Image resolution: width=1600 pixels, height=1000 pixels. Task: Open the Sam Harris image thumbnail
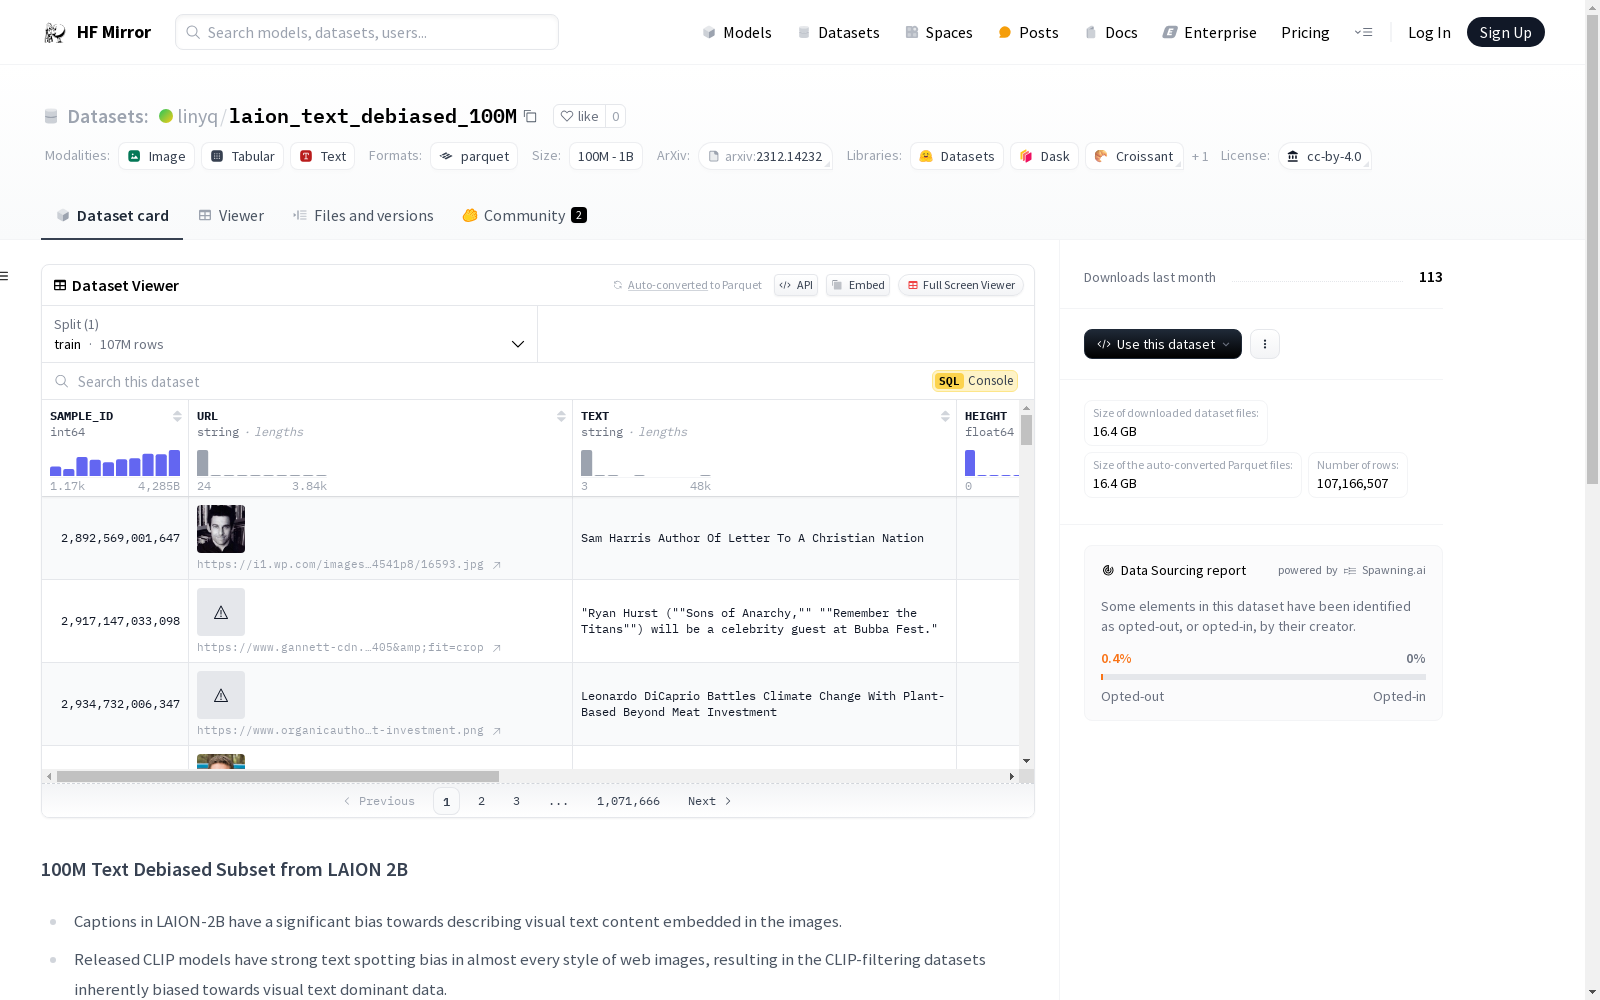click(x=221, y=529)
